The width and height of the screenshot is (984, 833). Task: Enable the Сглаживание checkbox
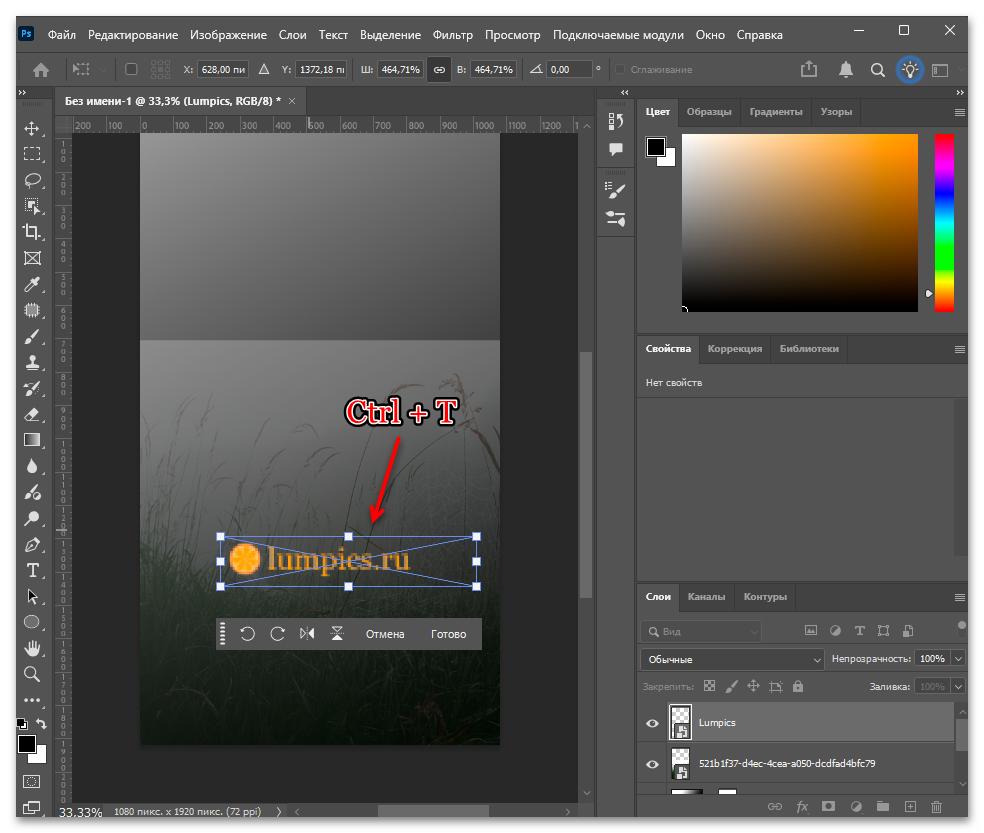[x=620, y=70]
